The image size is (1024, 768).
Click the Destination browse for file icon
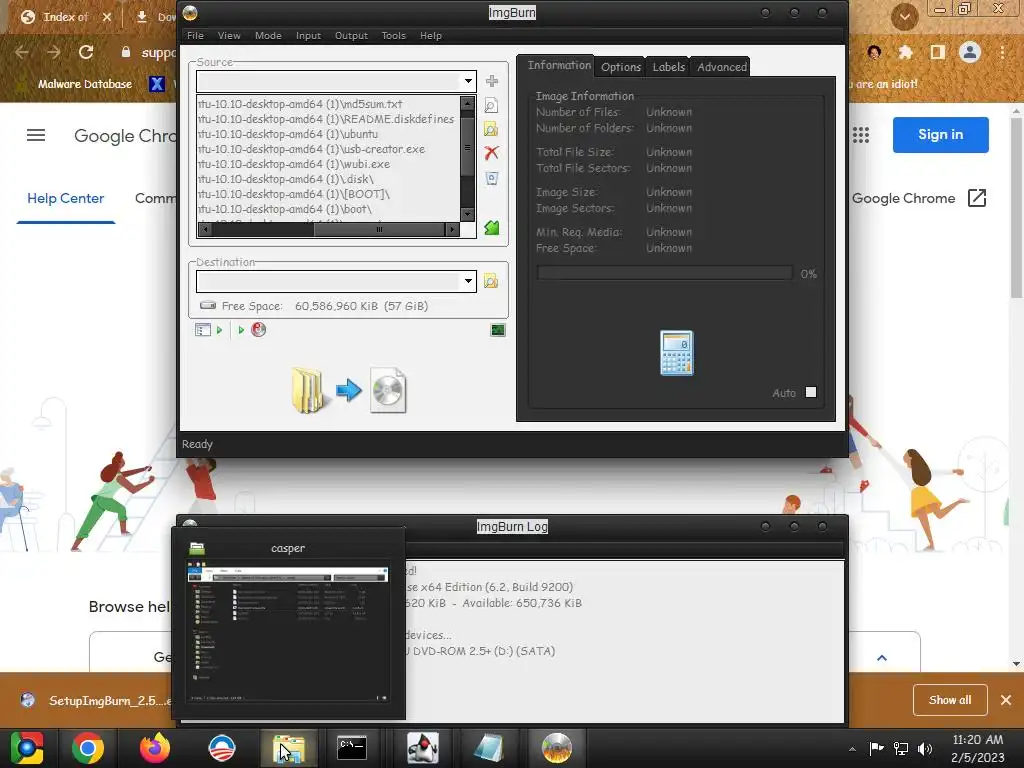pos(491,281)
